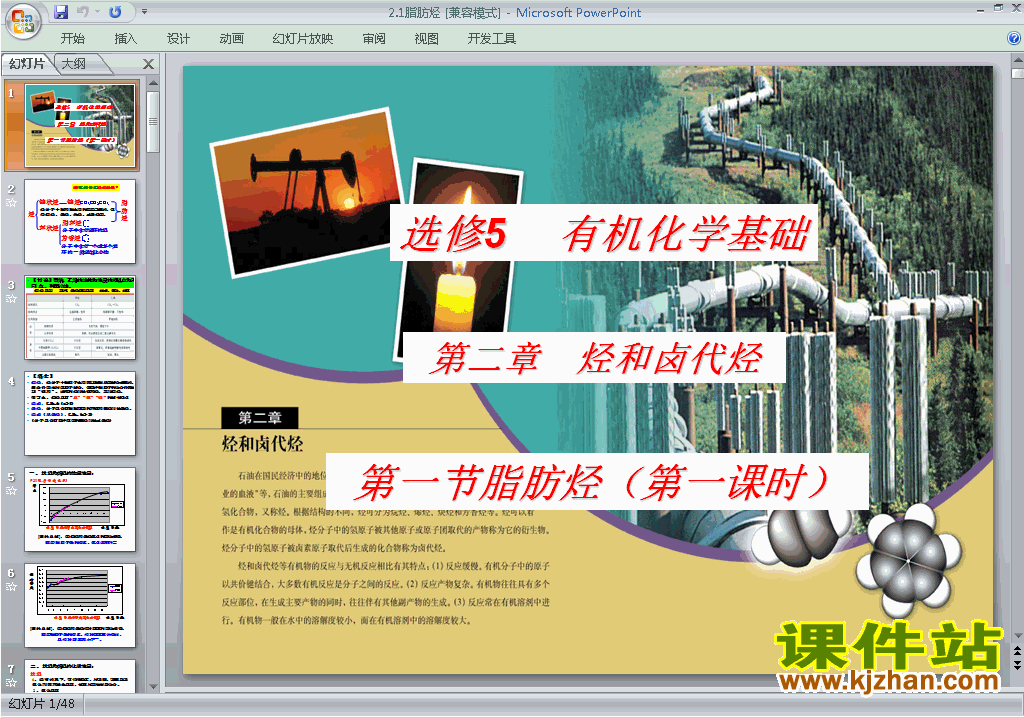Select the text box 第二章 烃和卤代烃
The height and width of the screenshot is (718, 1024).
point(594,358)
